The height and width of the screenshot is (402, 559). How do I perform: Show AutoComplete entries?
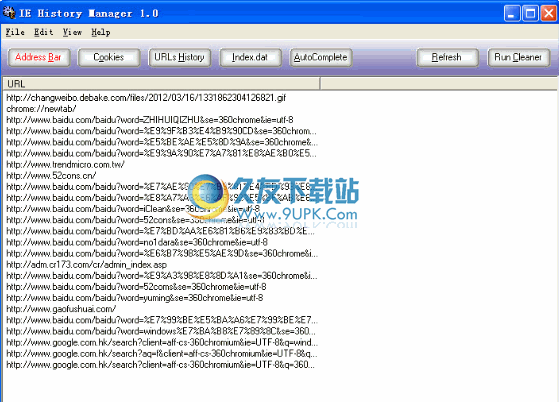pyautogui.click(x=320, y=57)
